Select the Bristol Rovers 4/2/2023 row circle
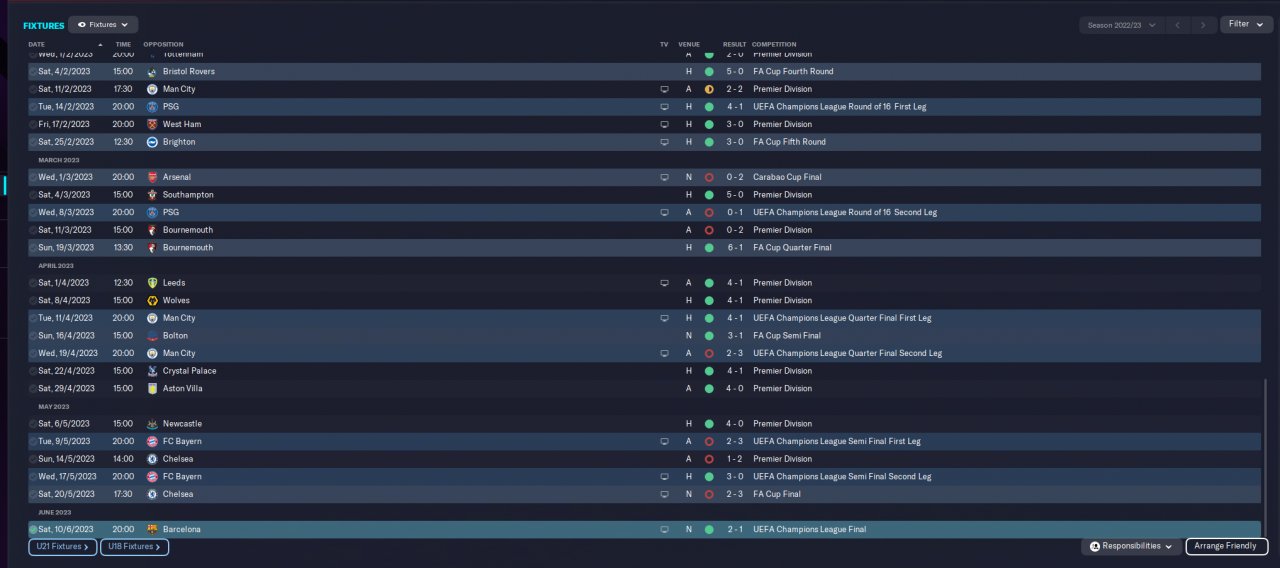Image resolution: width=1280 pixels, height=568 pixels. [33, 72]
